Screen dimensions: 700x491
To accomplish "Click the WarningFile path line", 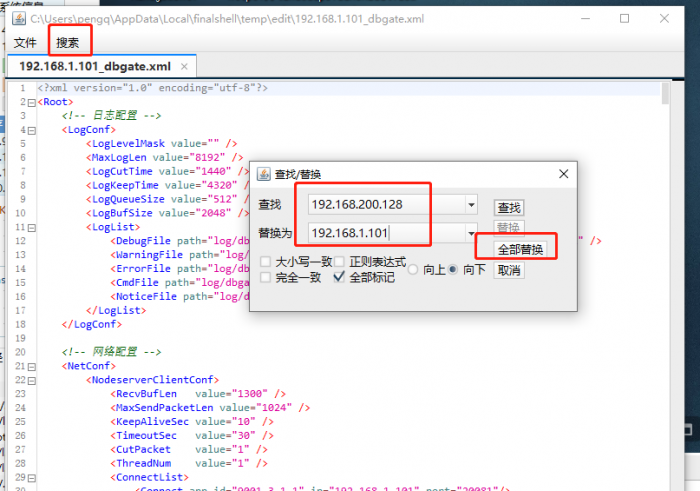I will (179, 255).
